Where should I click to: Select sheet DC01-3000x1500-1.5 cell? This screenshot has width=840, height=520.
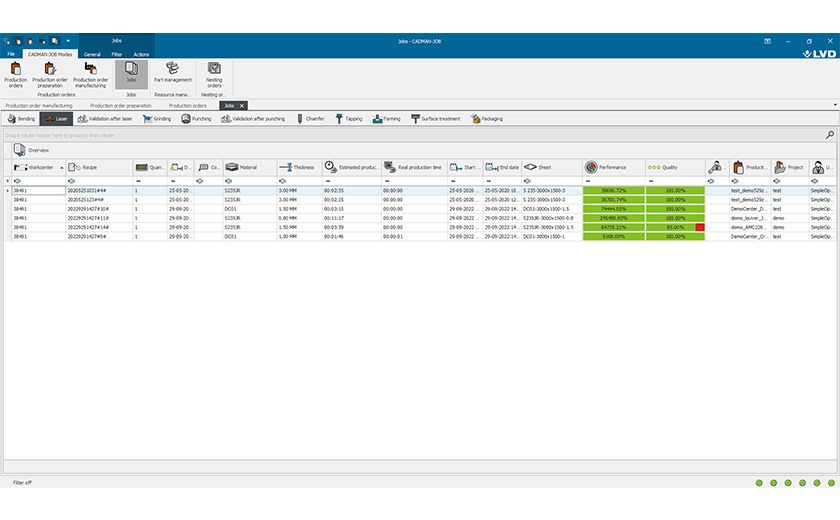tap(552, 209)
